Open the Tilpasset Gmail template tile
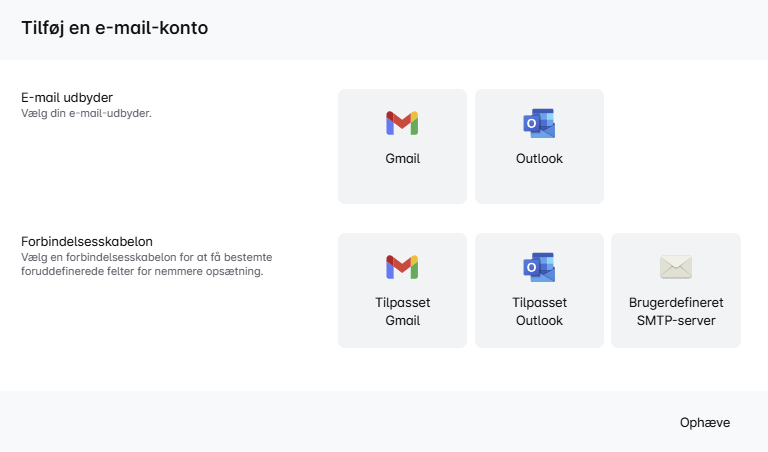768x452 pixels. [x=402, y=338]
